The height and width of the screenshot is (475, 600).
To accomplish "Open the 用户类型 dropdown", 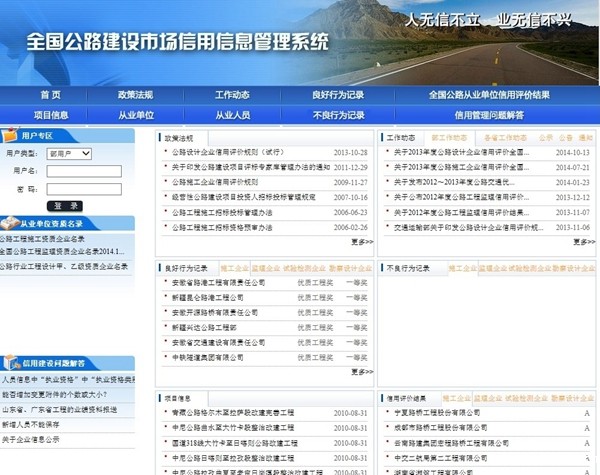I will click(69, 153).
